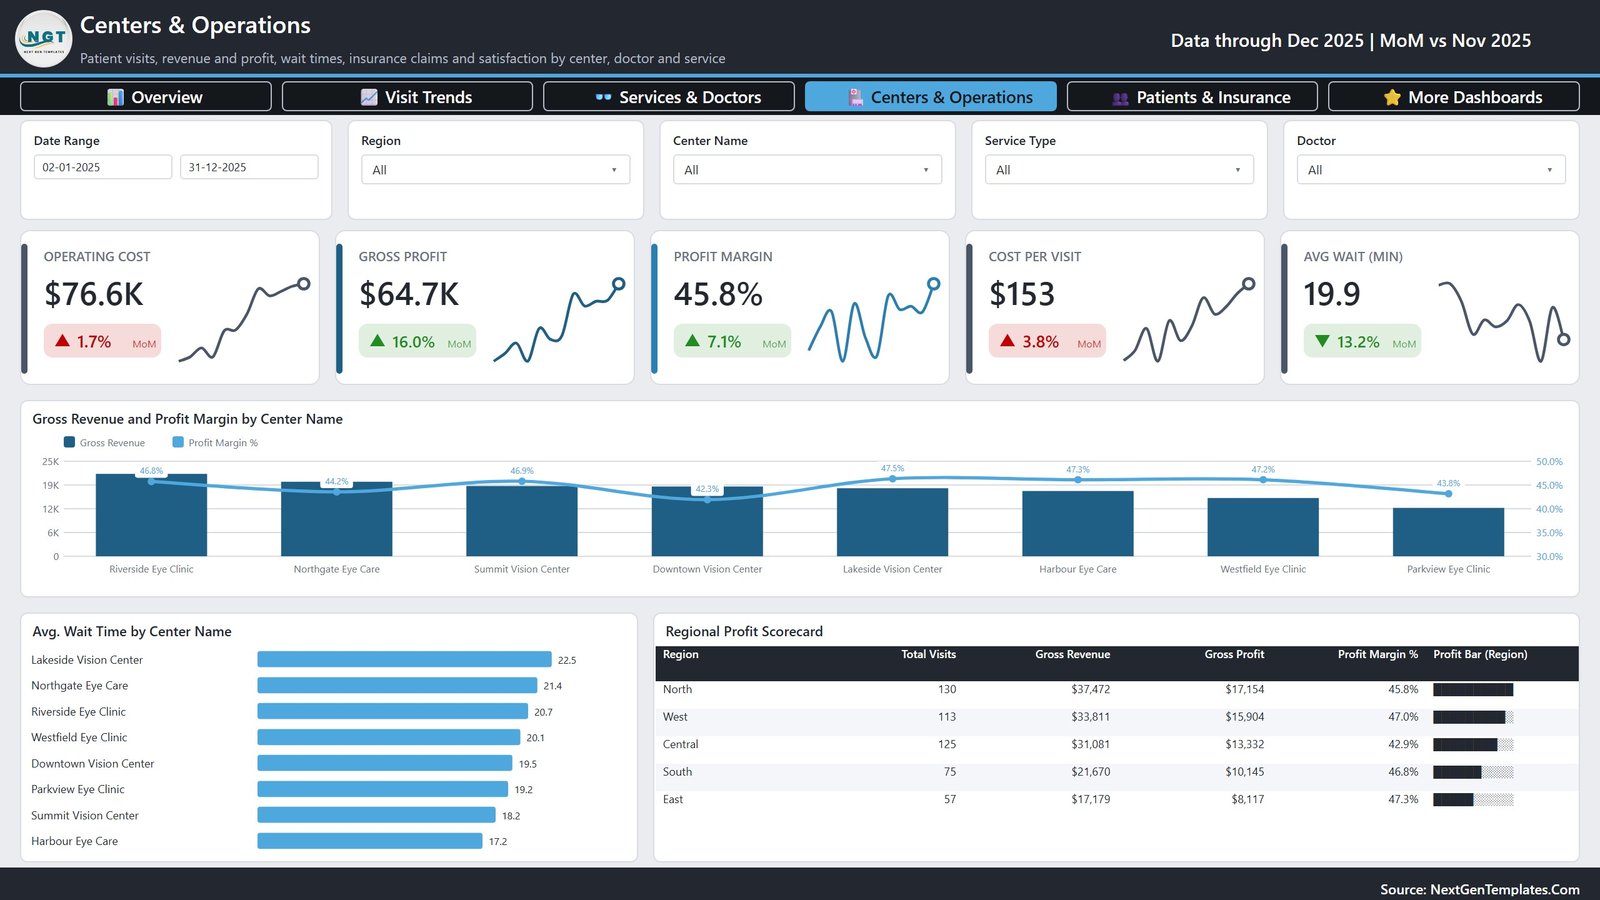Click the Services & Doctors glasses icon
This screenshot has height=900, width=1600.
[603, 97]
